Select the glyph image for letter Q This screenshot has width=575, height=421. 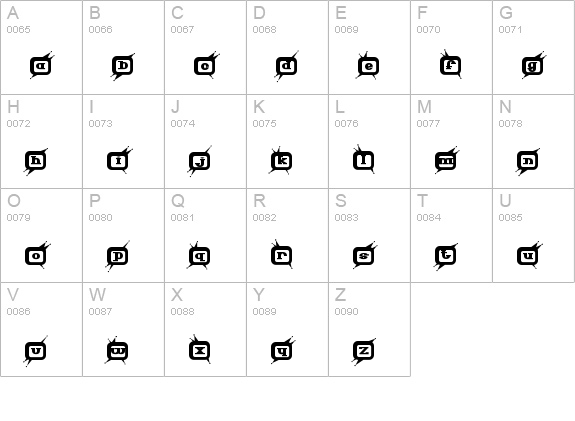pos(199,256)
